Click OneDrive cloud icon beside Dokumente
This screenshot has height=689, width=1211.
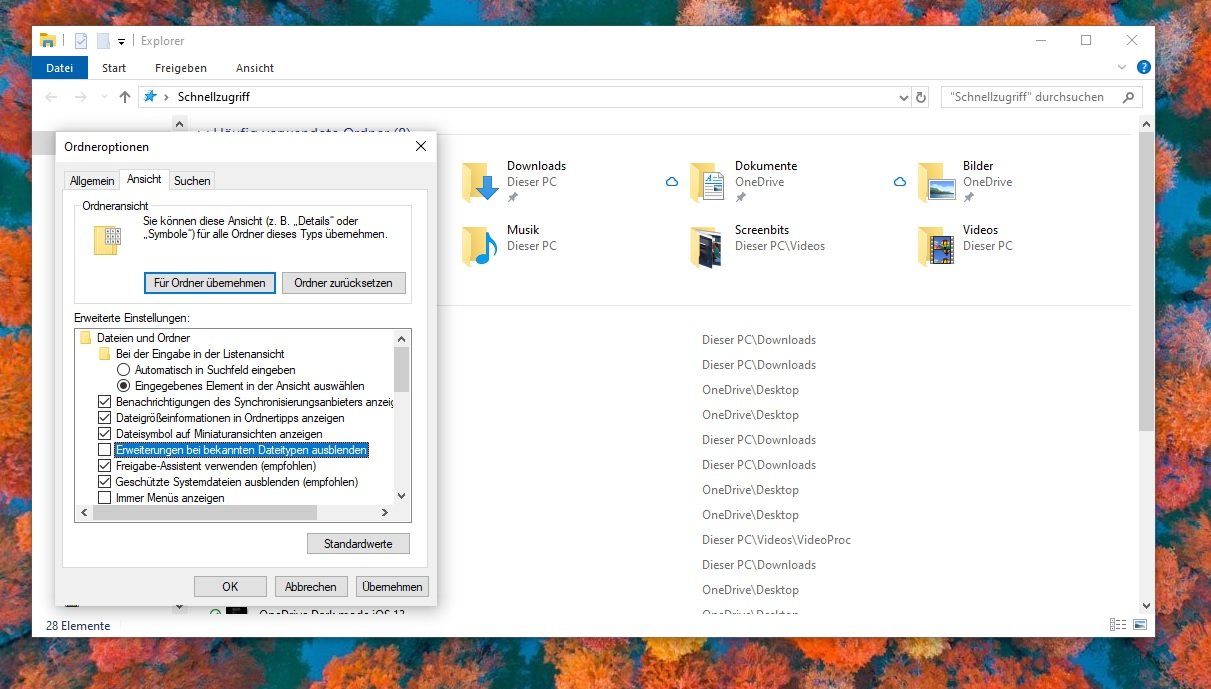pos(672,182)
